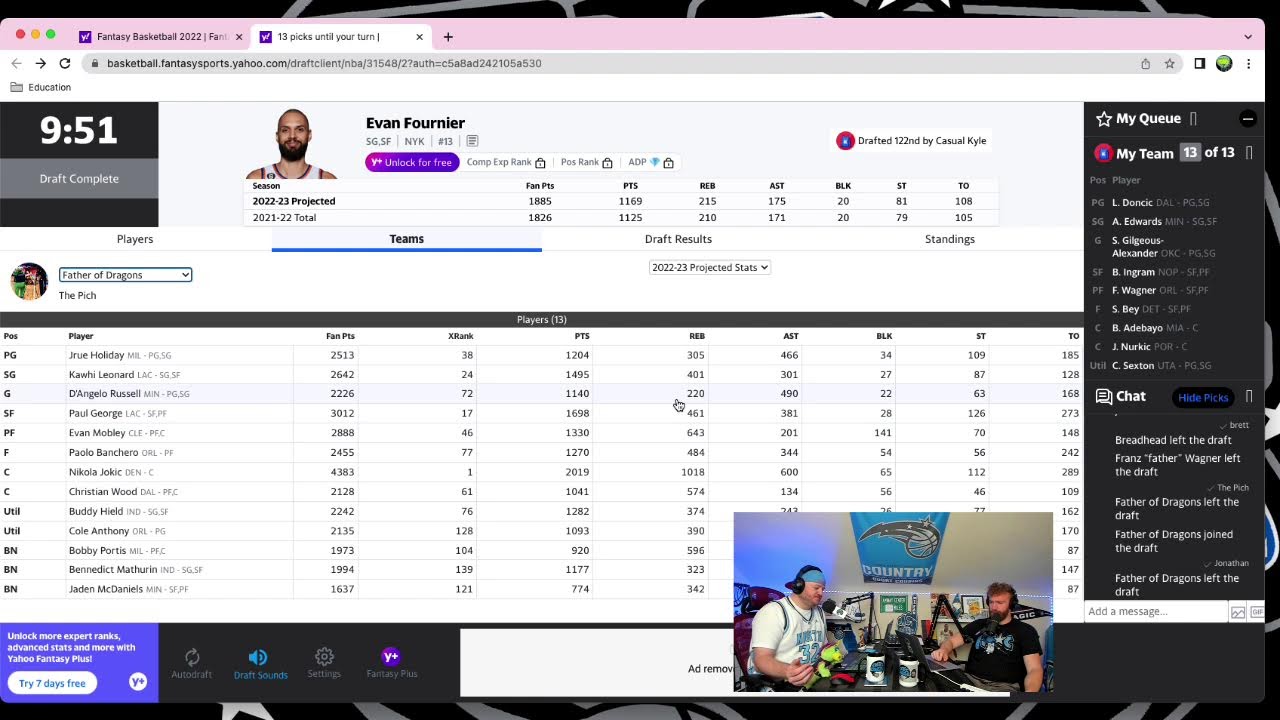Open the Settings gear icon
Image resolution: width=1280 pixels, height=720 pixels.
point(324,657)
